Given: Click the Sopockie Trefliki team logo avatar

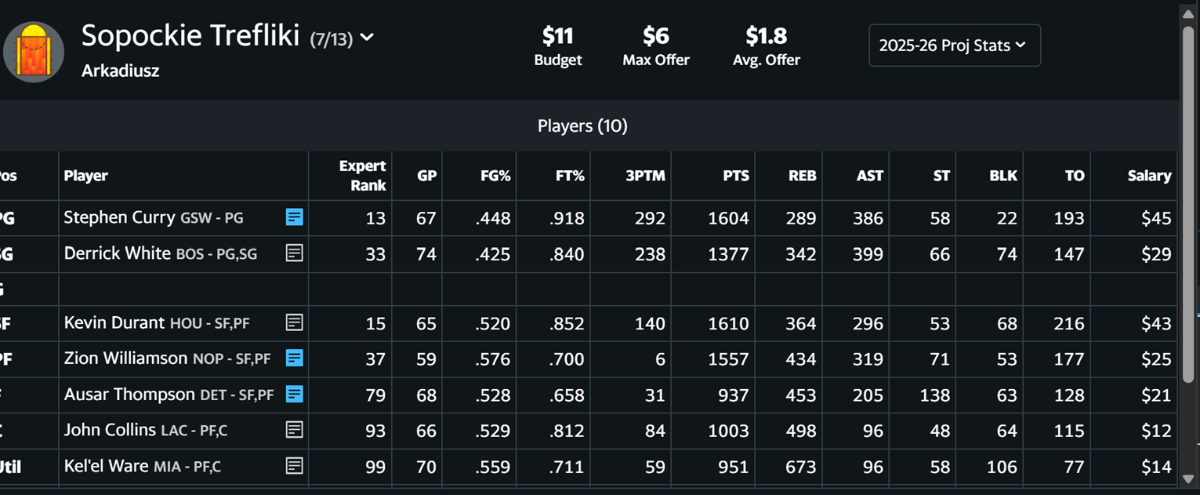Looking at the screenshot, I should (34, 53).
